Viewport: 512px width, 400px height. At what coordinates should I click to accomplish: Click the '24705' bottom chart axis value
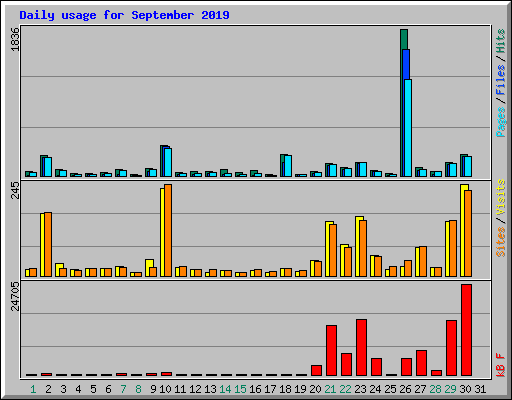coord(15,296)
